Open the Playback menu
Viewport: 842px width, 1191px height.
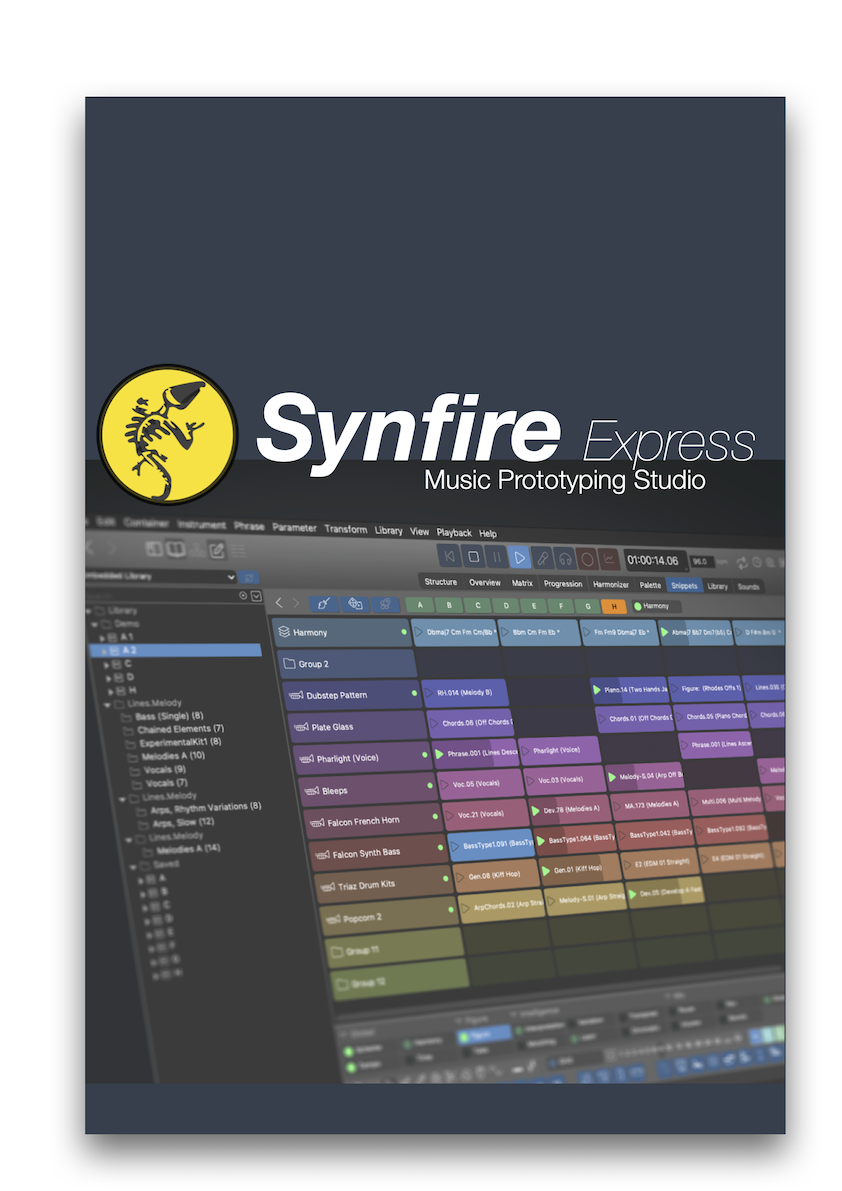point(453,532)
